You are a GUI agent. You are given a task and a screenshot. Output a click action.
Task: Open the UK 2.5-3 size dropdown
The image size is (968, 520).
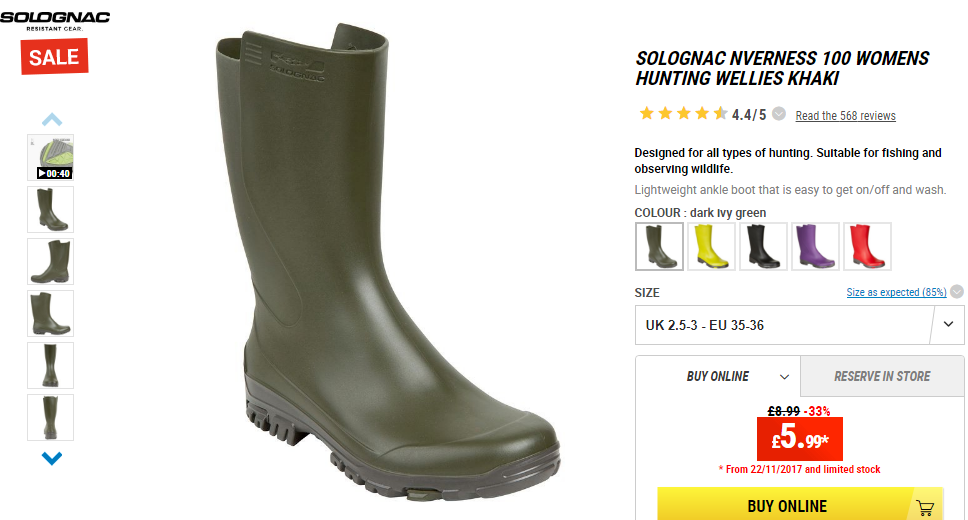tap(799, 325)
